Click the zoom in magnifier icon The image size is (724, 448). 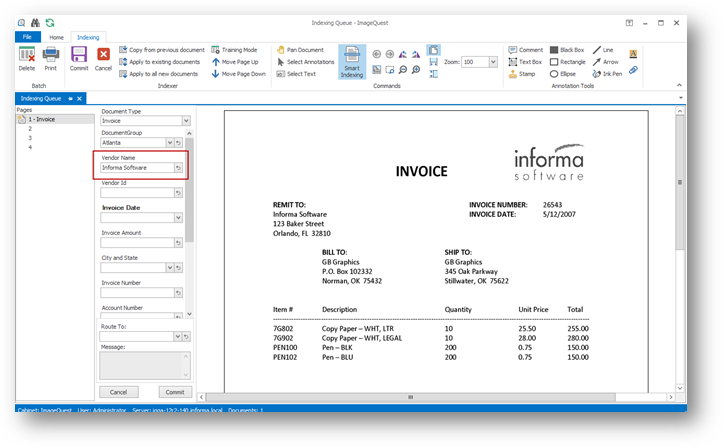click(416, 70)
